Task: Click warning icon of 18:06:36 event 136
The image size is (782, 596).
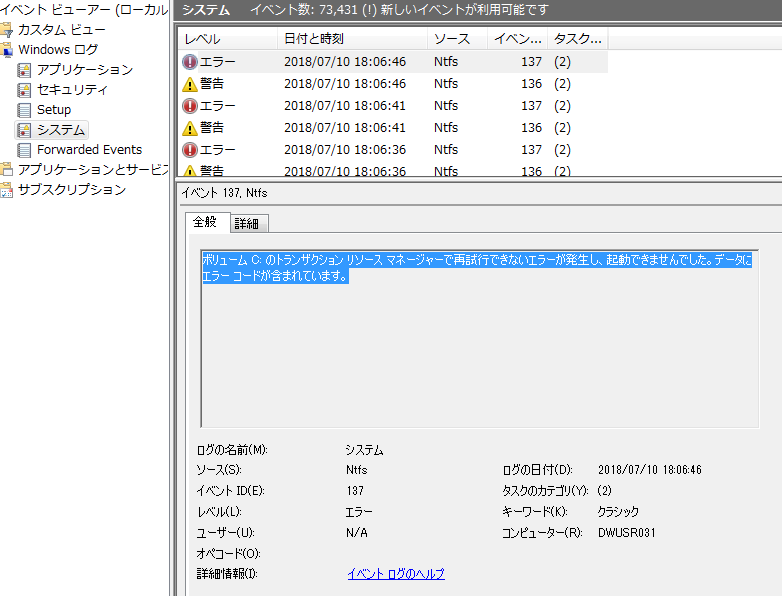Action: coord(190,171)
